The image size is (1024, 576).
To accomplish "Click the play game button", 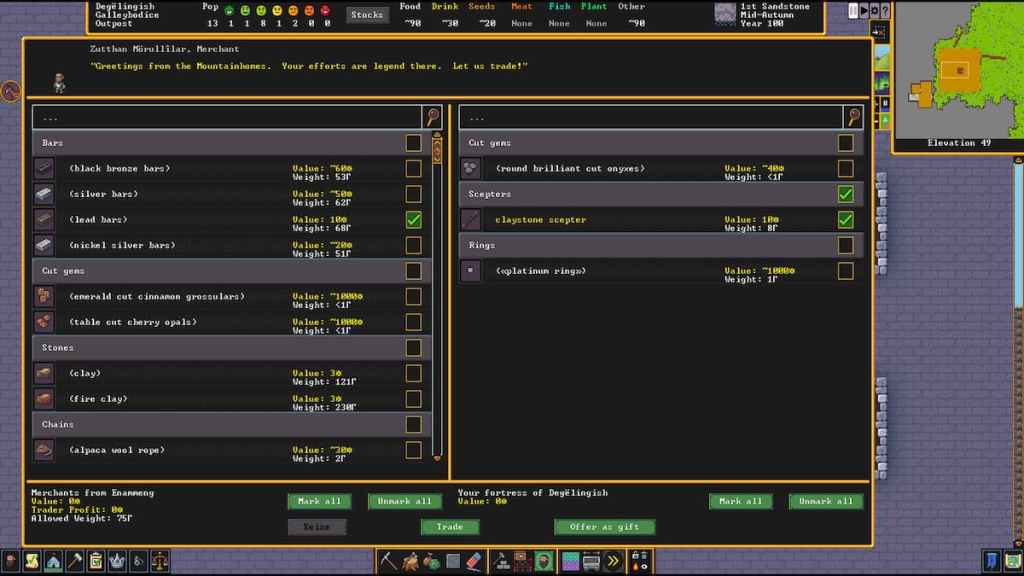I will coord(863,10).
